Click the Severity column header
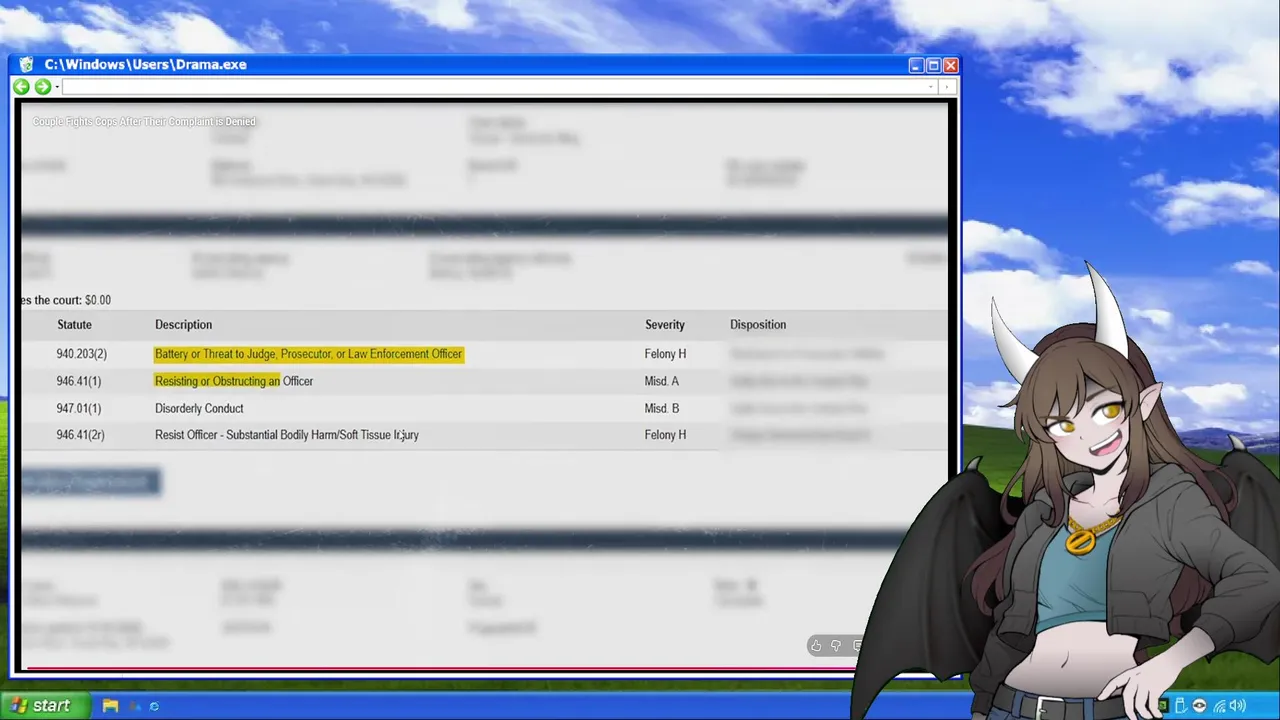1280x720 pixels. coord(665,325)
